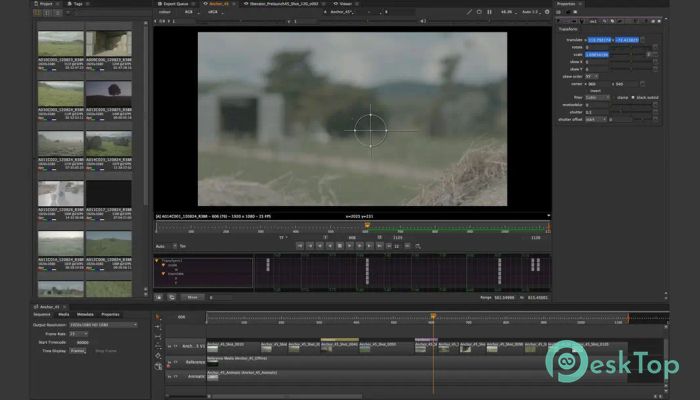Click the project bin vertical scrollbar

click(x=146, y=113)
